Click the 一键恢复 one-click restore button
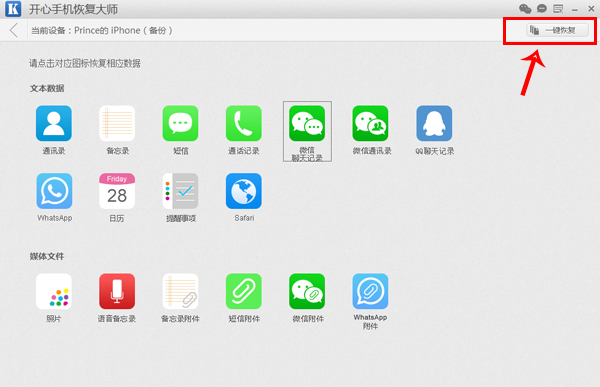The image size is (600, 387). click(x=558, y=30)
